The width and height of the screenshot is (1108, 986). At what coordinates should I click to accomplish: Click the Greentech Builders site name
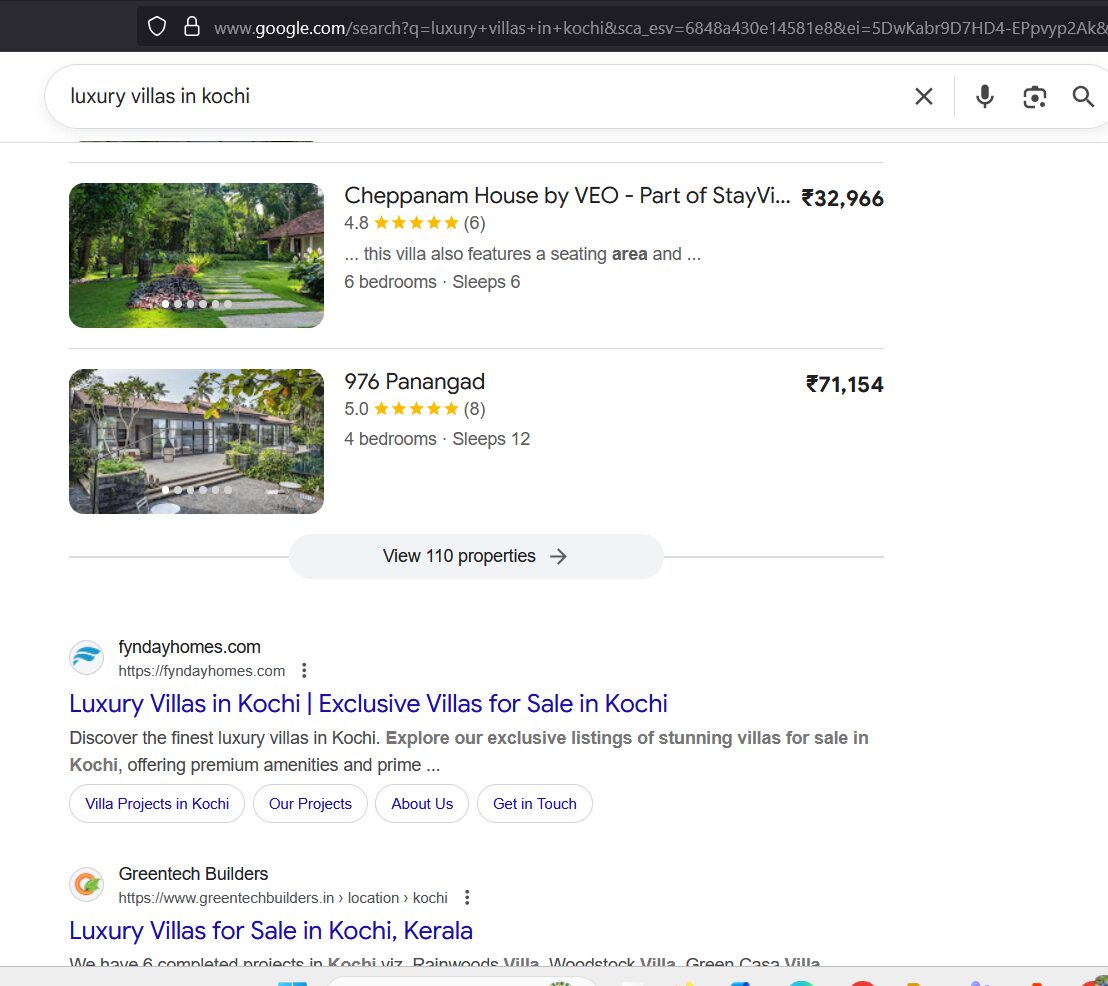click(193, 874)
